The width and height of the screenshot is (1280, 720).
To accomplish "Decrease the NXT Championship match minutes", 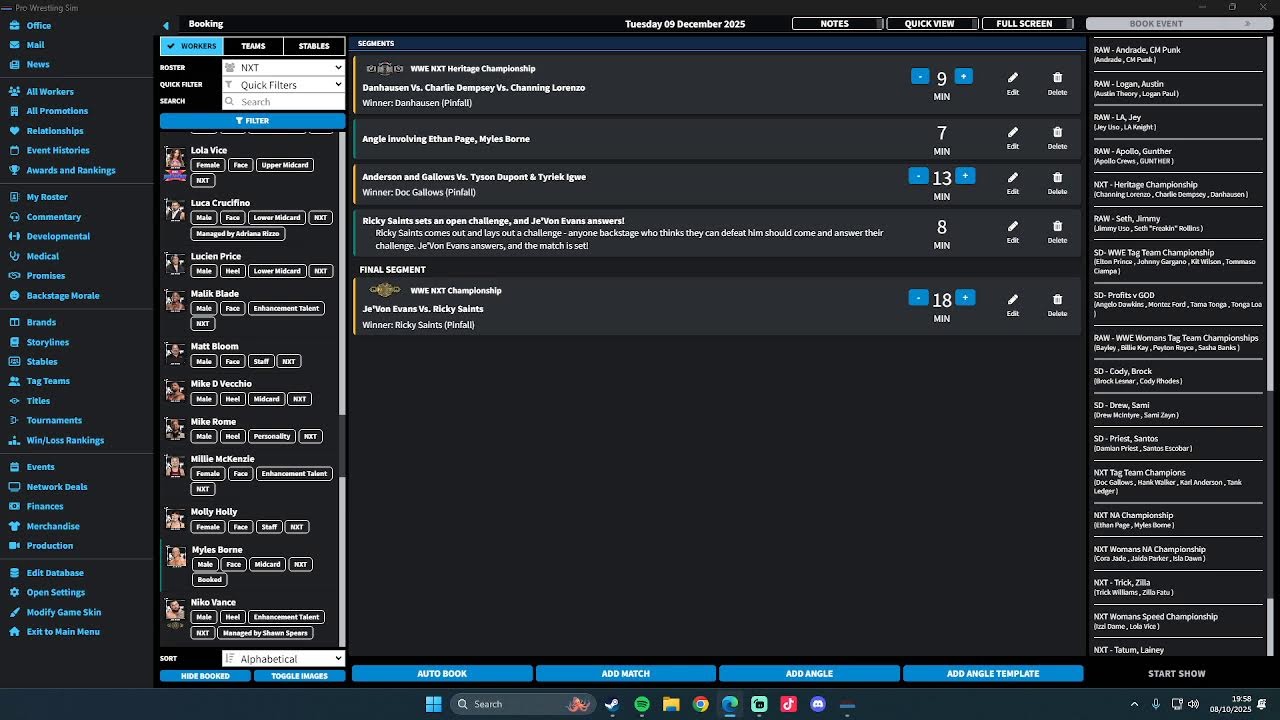I will click(x=918, y=297).
